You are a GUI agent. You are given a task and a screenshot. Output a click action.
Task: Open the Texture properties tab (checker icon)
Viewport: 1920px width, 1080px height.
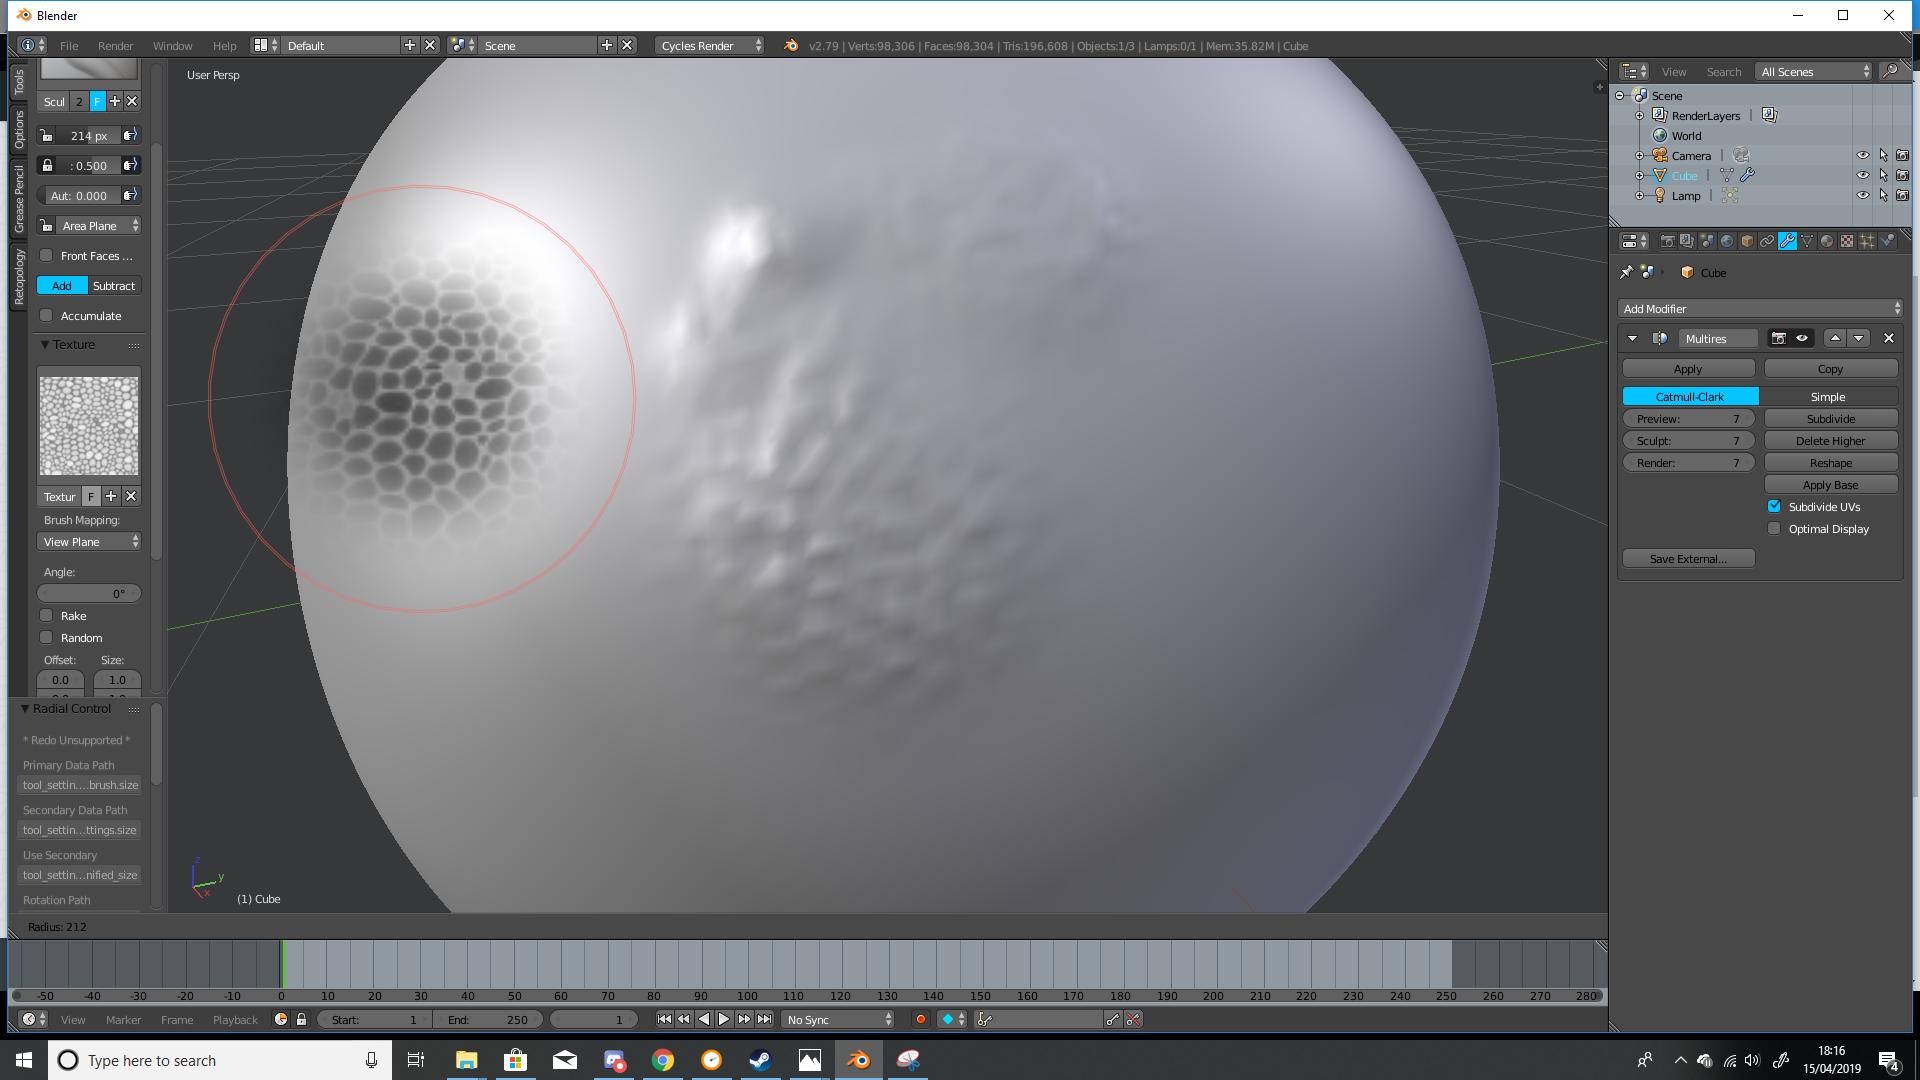[x=1848, y=241]
